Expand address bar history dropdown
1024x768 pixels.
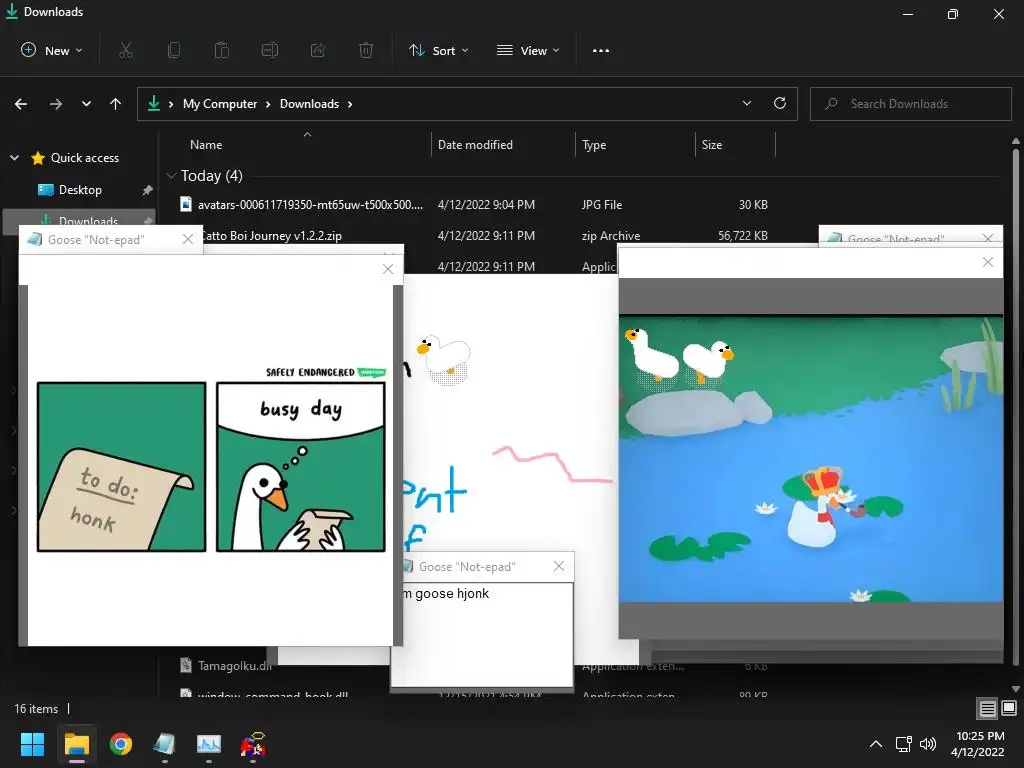[746, 103]
